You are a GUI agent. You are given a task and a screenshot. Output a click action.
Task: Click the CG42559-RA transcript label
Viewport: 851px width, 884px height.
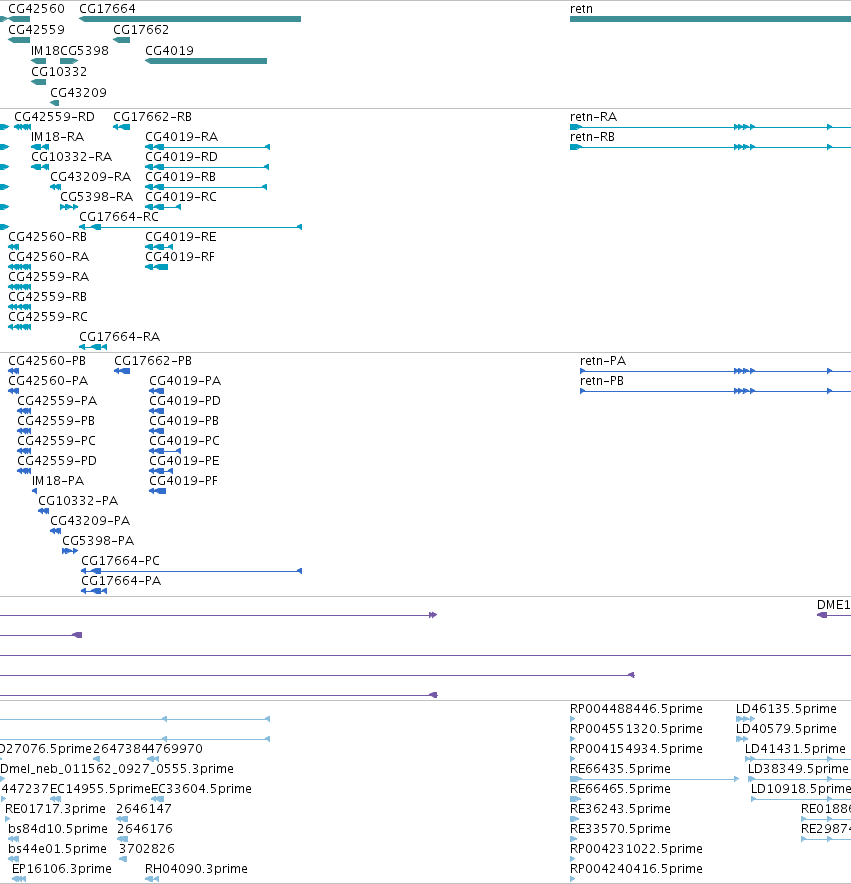48,277
